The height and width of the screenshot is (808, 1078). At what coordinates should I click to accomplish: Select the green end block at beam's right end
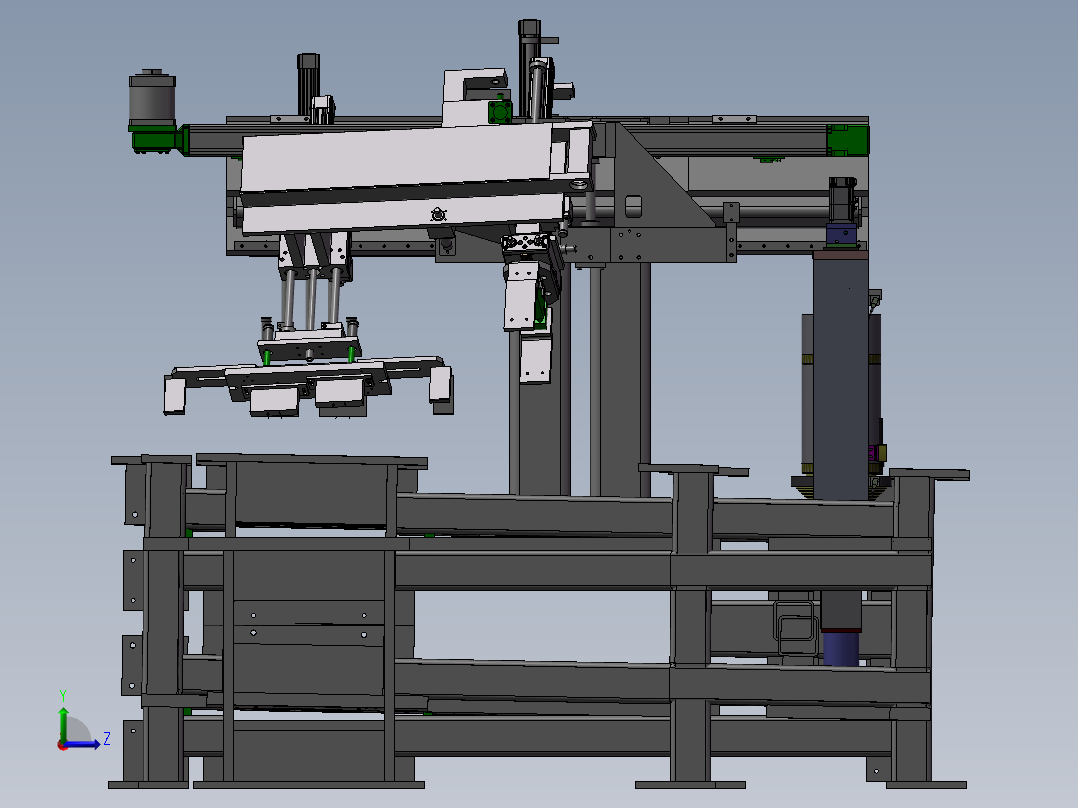click(847, 140)
